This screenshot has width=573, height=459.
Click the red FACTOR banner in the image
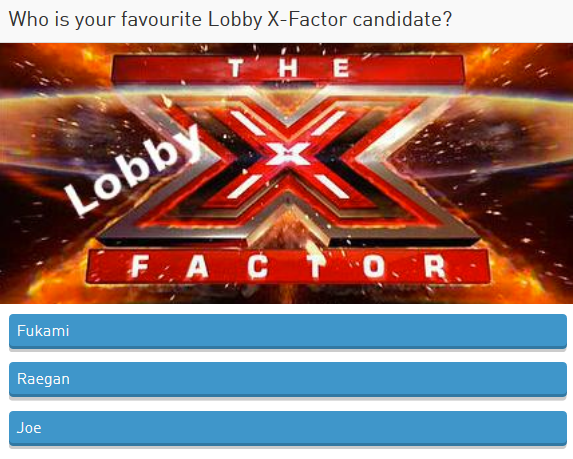[288, 267]
